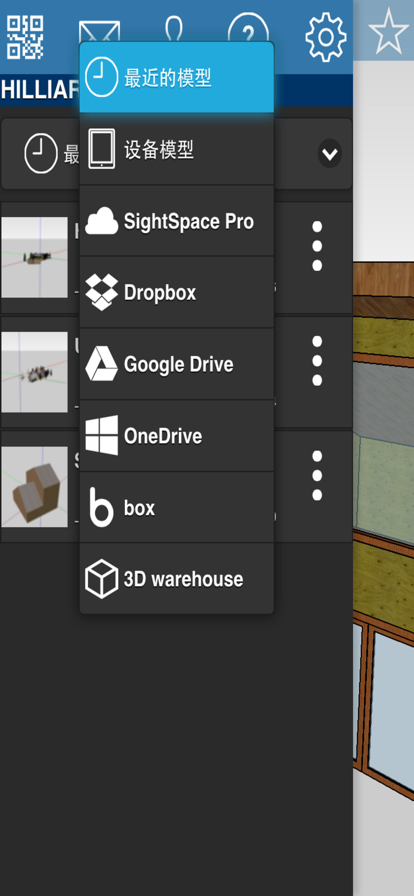Choose box storage entry
The height and width of the screenshot is (896, 414).
pyautogui.click(x=177, y=507)
